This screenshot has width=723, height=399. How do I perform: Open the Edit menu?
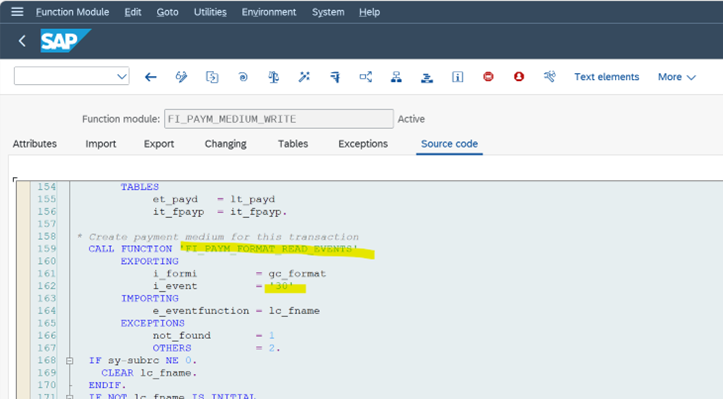(x=133, y=12)
